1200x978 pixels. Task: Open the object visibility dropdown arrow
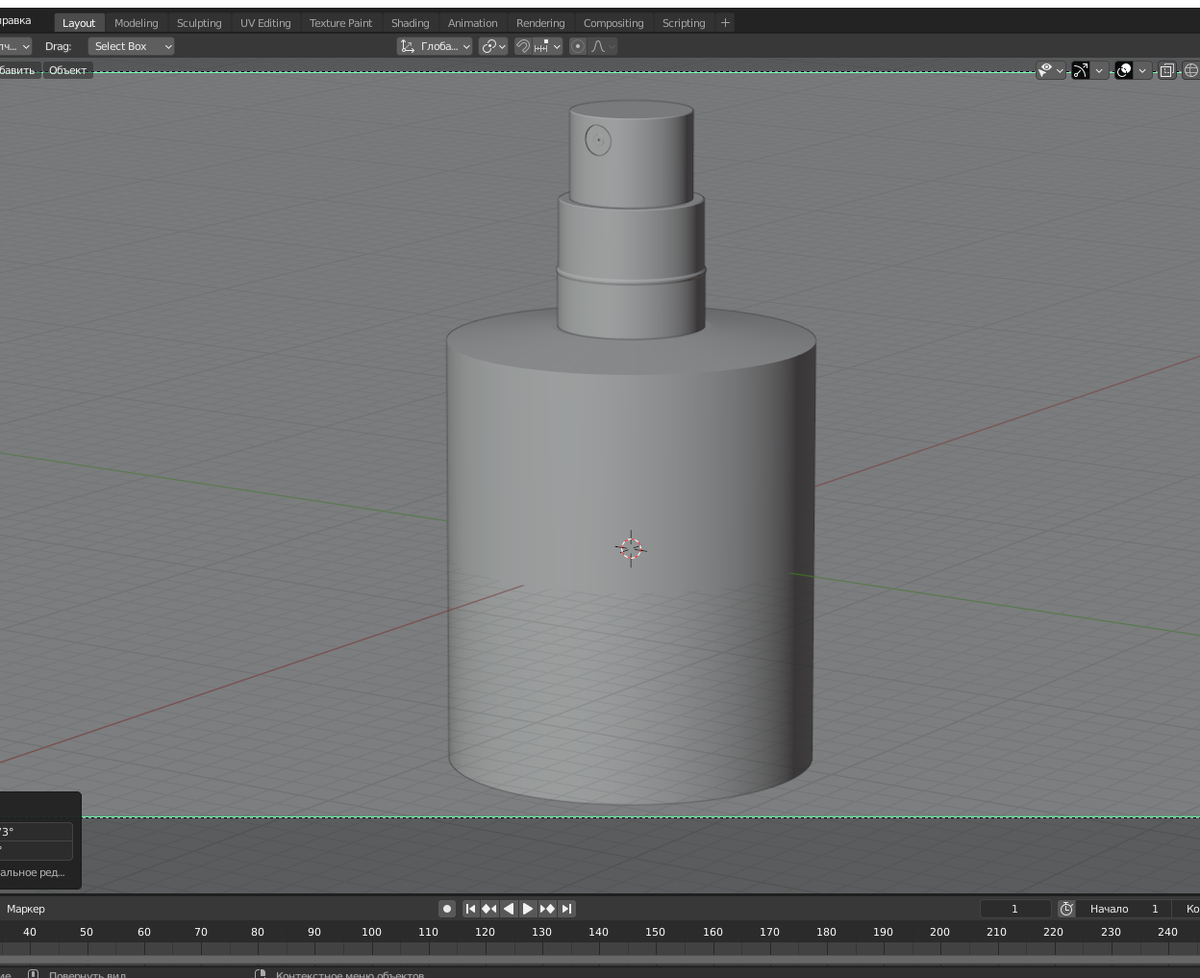(x=1060, y=70)
